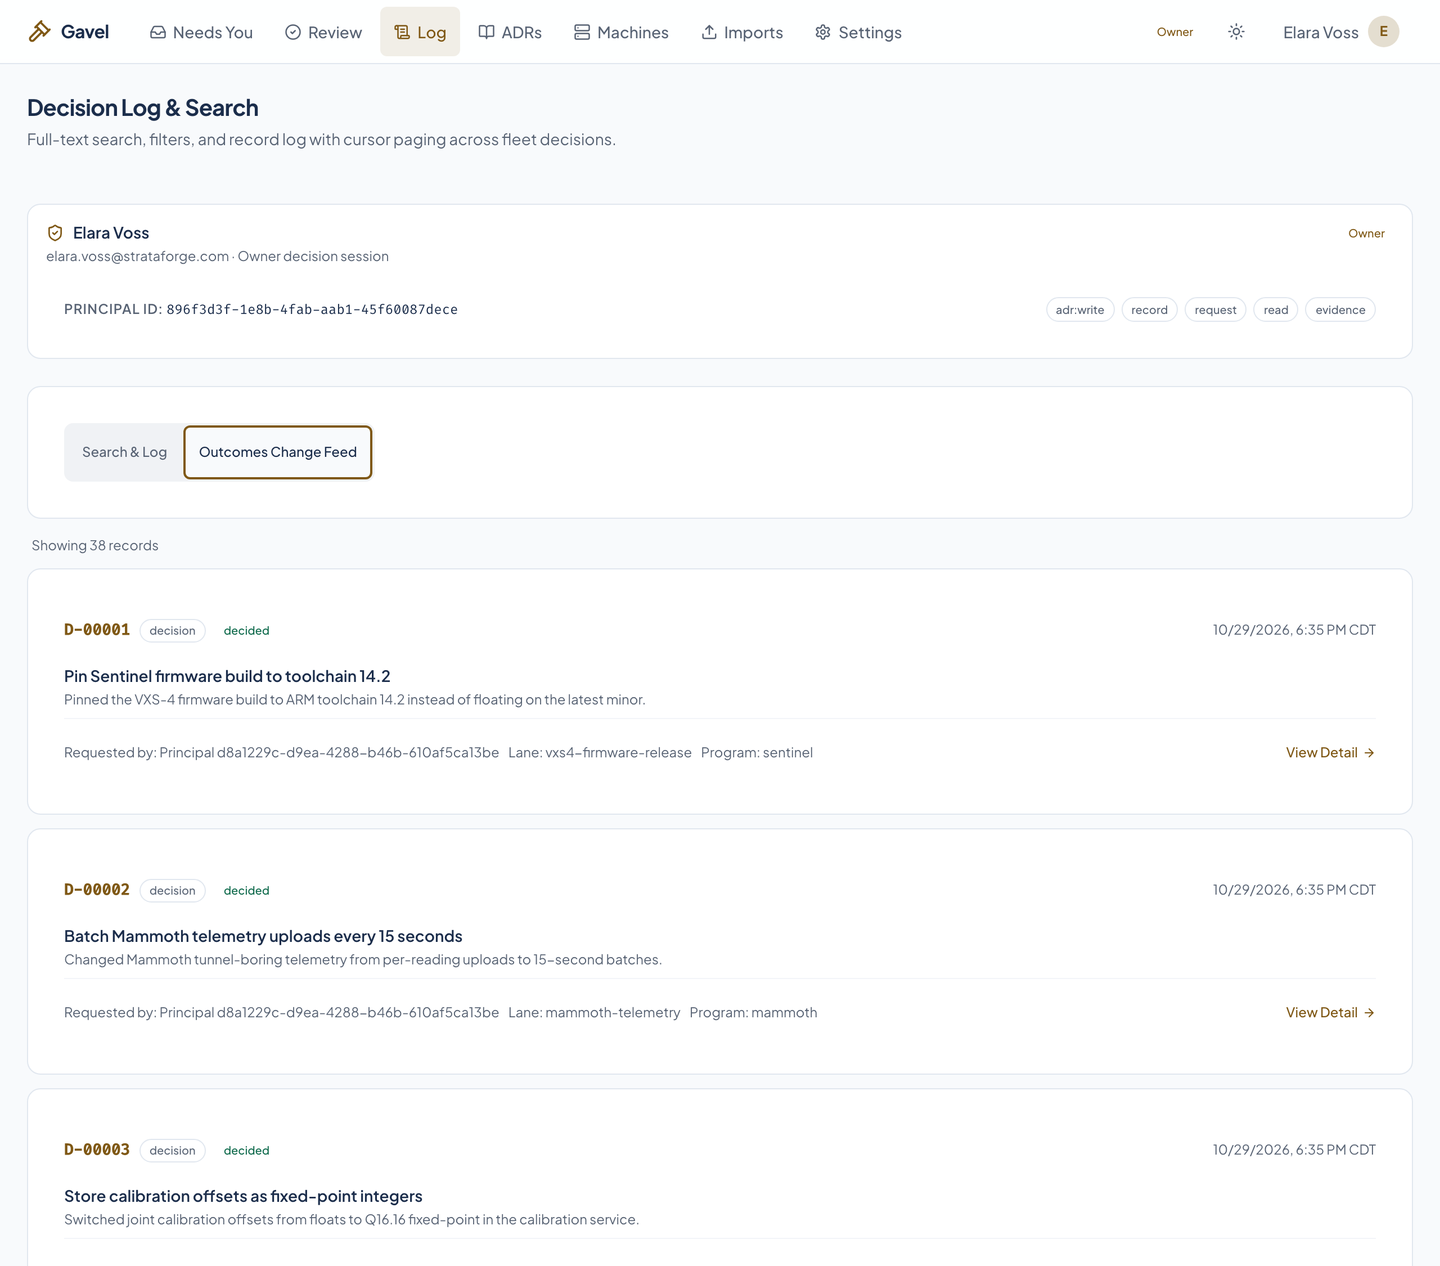Click Program: mammoth text
1440x1266 pixels.
753,1013
